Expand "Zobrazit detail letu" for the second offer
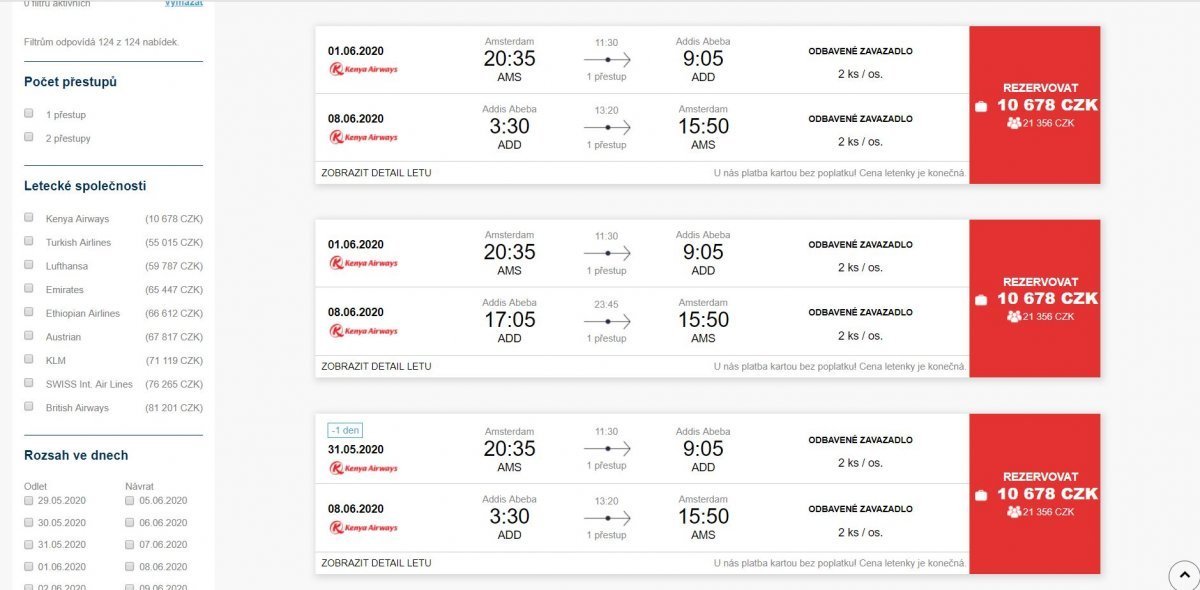Viewport: 1200px width, 590px height. pyautogui.click(x=377, y=367)
